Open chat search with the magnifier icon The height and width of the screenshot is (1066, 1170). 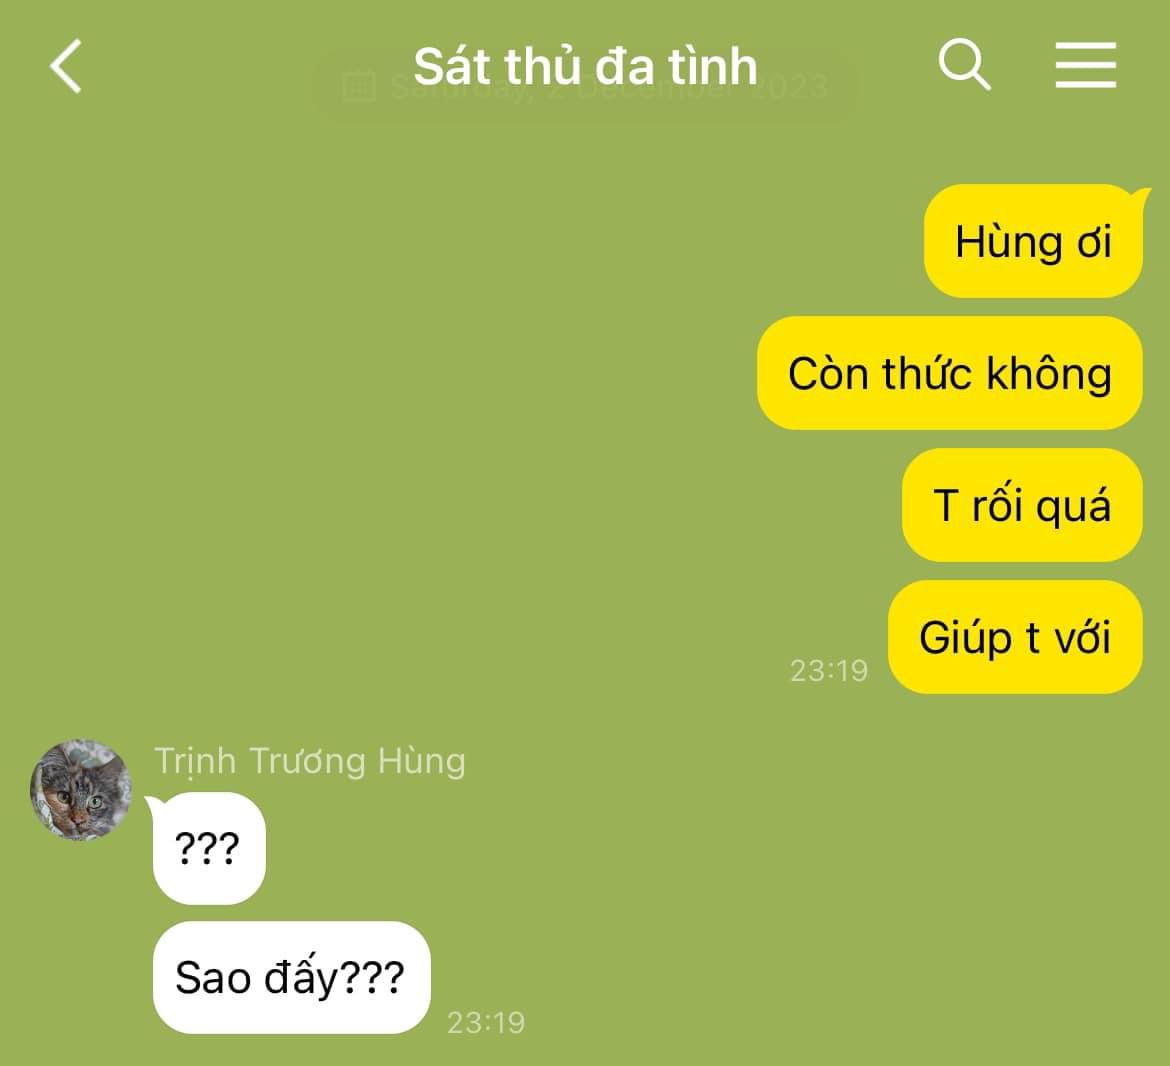(964, 64)
